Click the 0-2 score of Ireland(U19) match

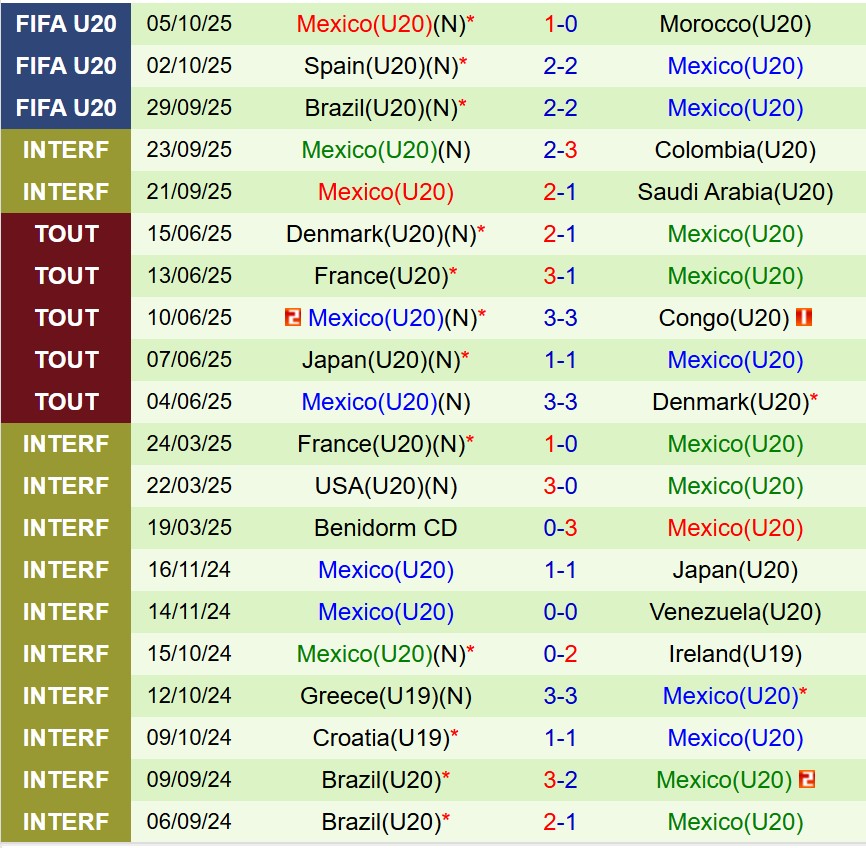[560, 654]
